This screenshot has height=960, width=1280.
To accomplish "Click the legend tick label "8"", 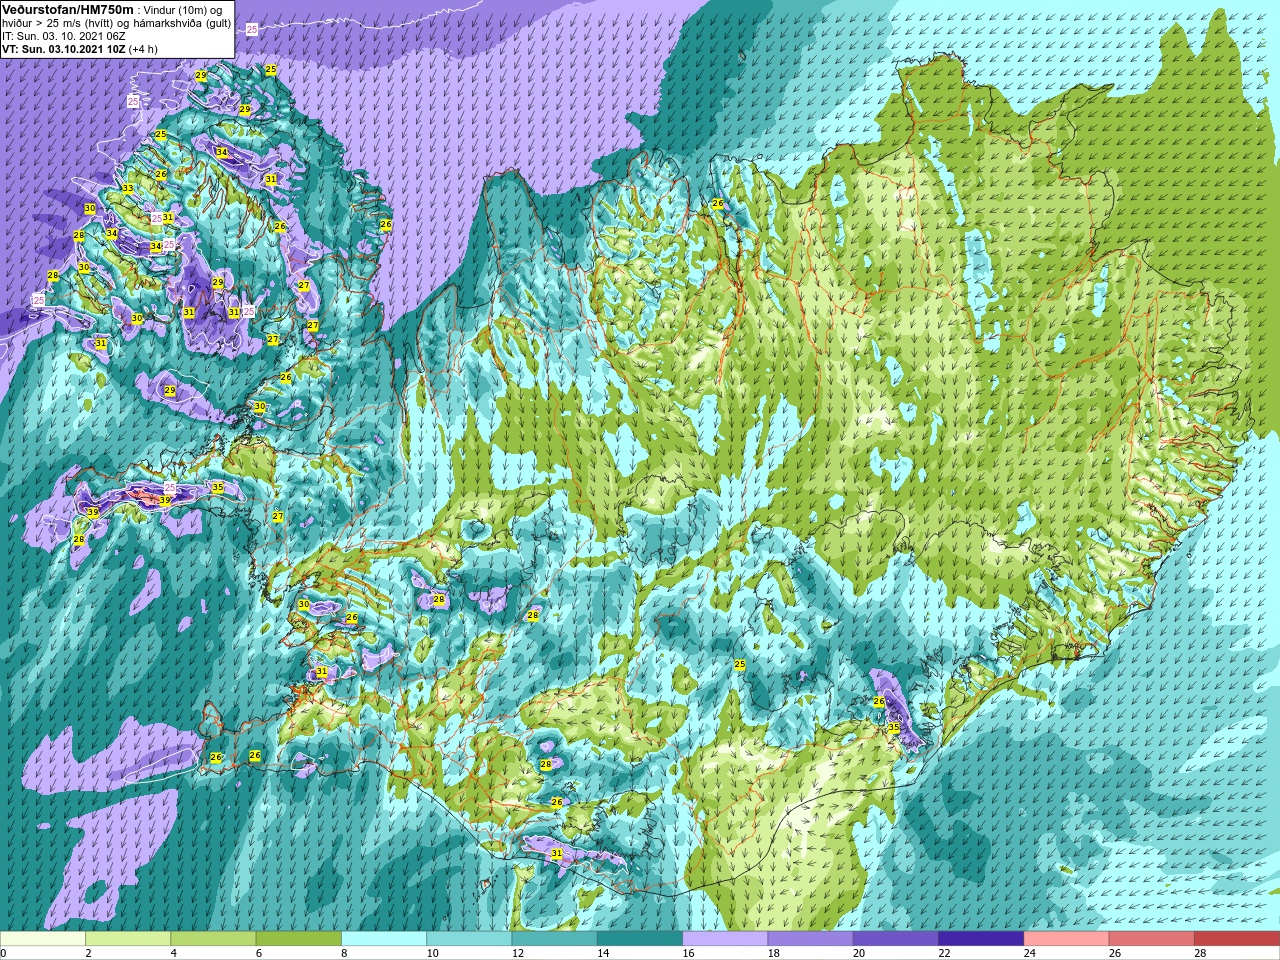I will coord(344,953).
